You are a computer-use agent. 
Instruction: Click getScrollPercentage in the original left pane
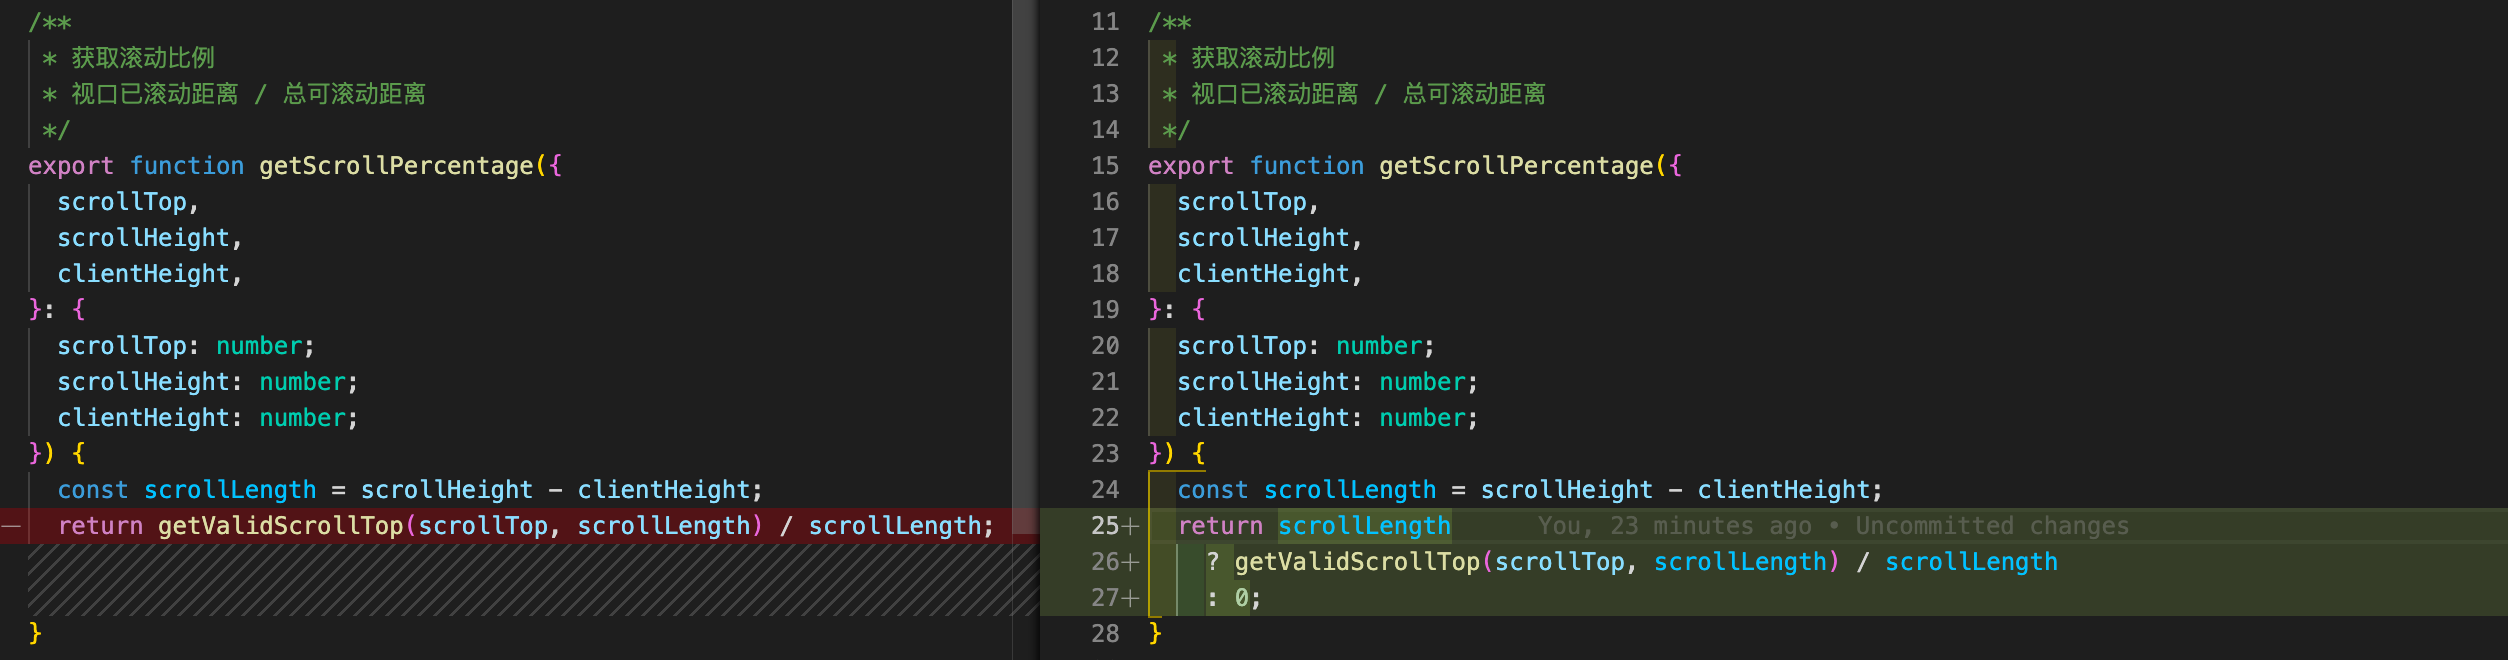[396, 166]
